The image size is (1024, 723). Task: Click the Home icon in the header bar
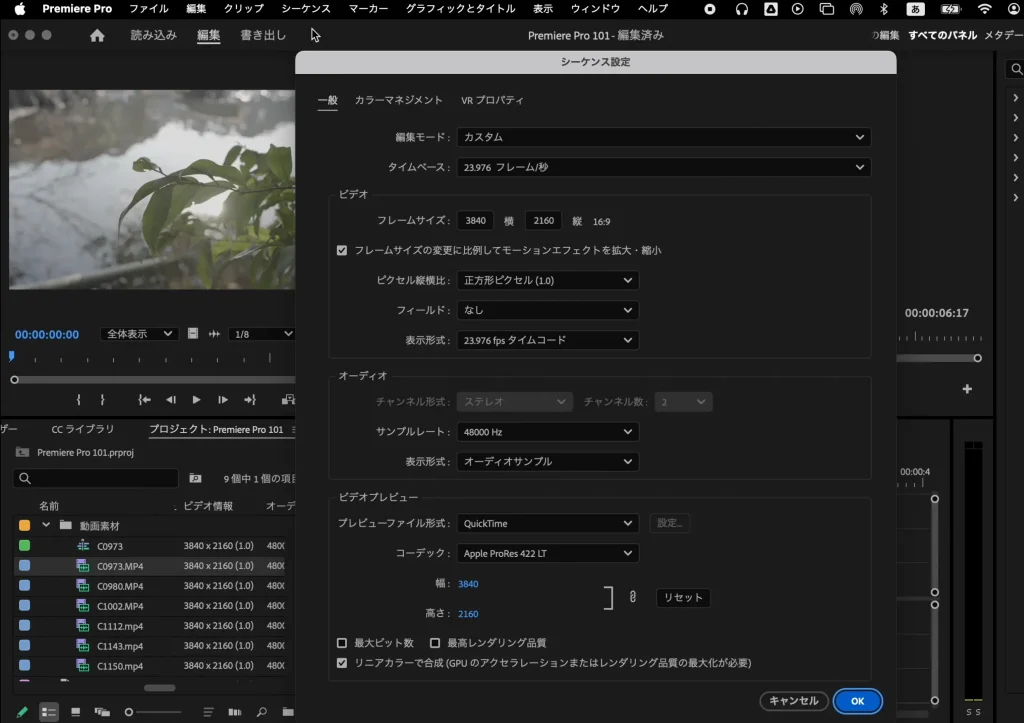(x=96, y=34)
